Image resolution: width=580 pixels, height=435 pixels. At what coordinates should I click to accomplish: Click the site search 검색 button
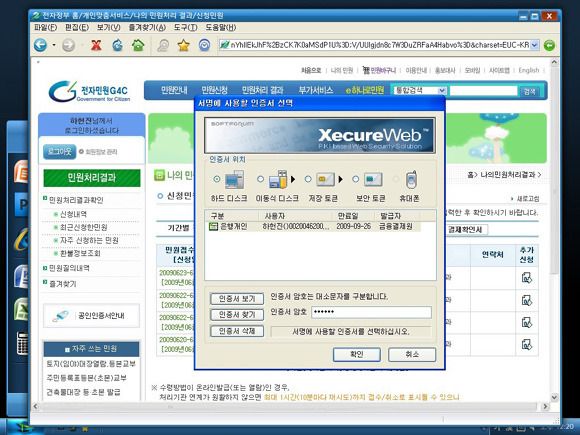pyautogui.click(x=530, y=91)
